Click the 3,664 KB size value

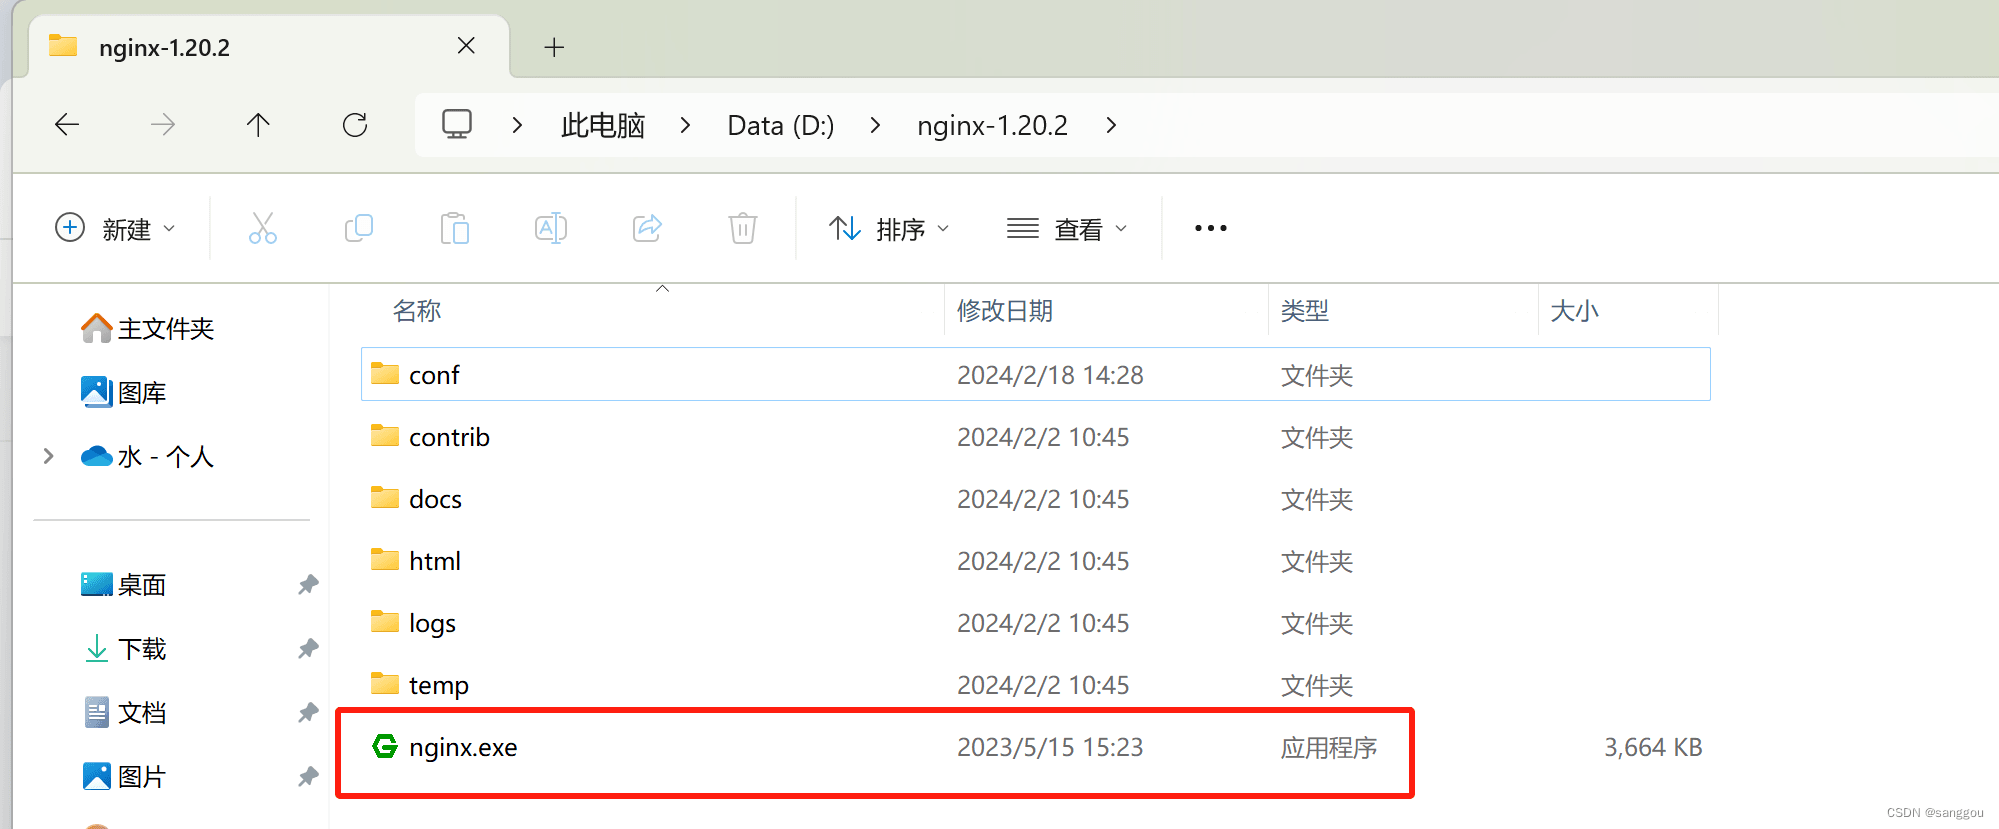pos(1653,747)
